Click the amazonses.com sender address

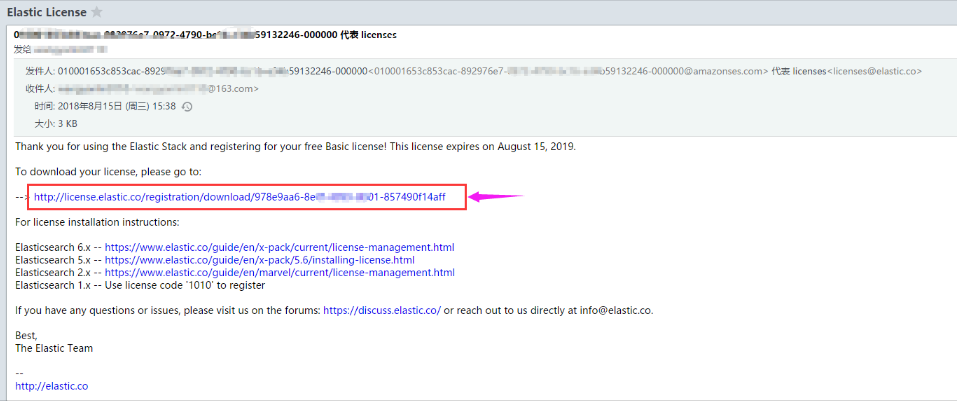(569, 71)
